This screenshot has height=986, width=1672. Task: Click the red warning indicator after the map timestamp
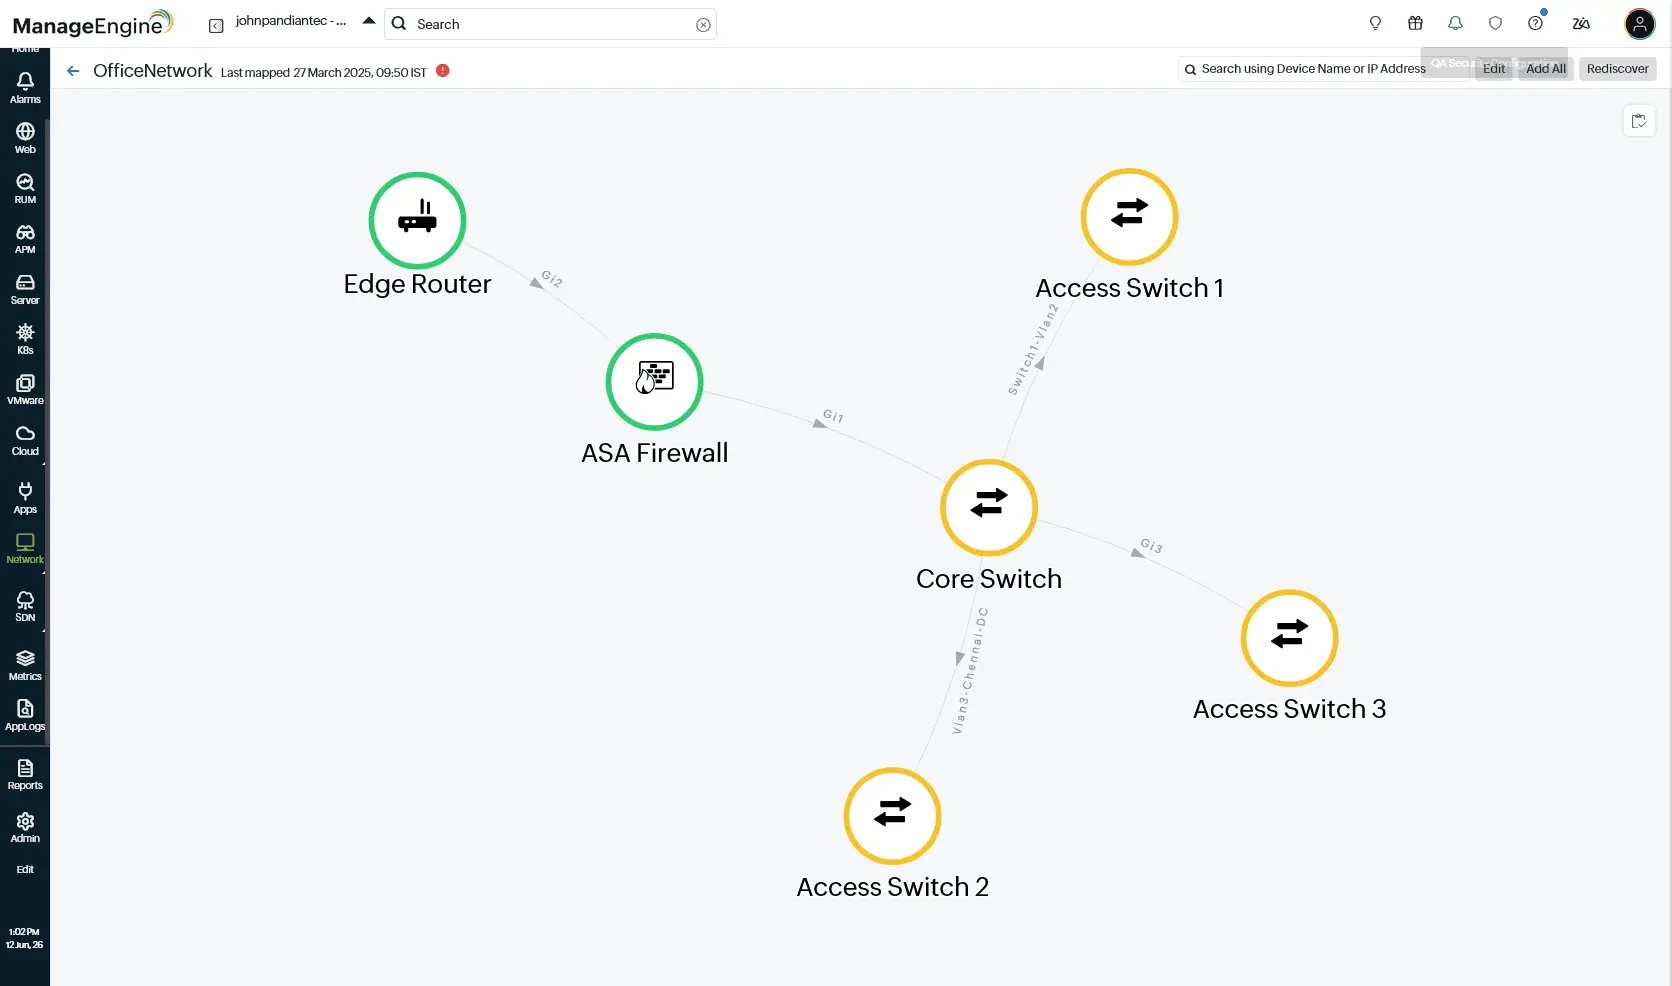[x=443, y=70]
